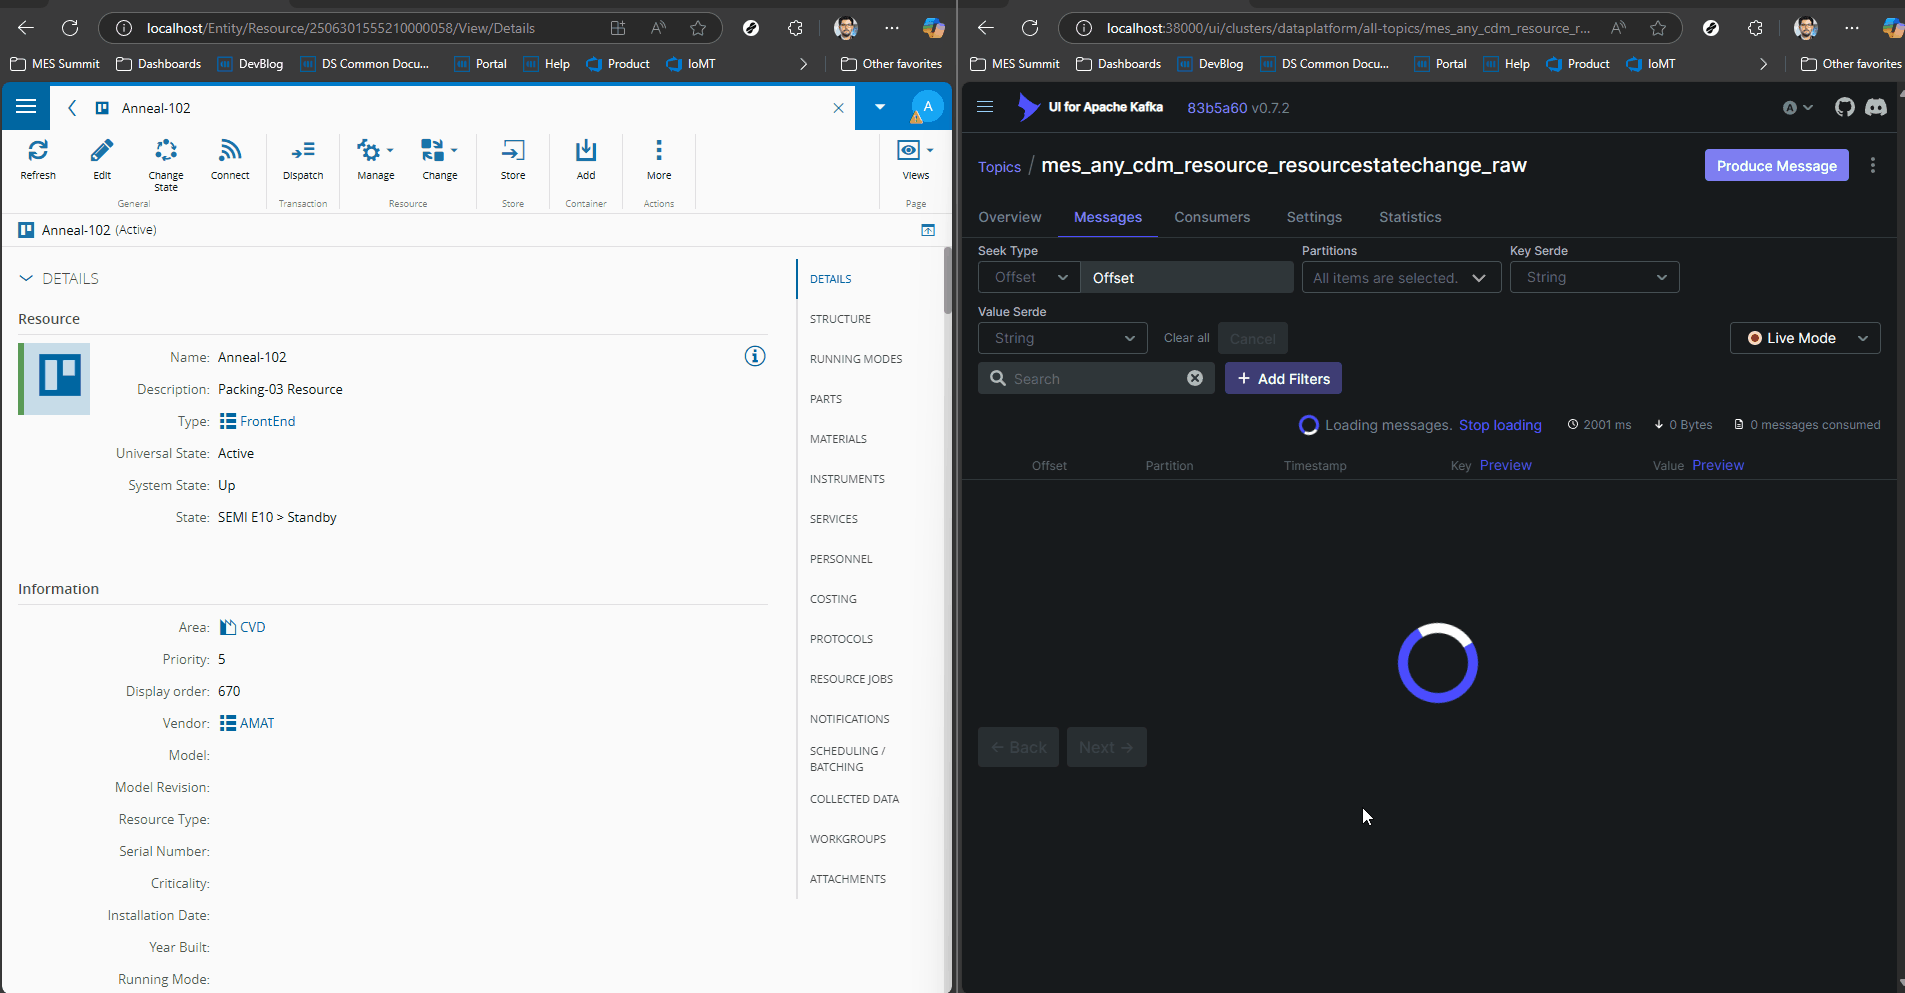Click the Store icon
This screenshot has height=993, width=1905.
click(x=513, y=151)
